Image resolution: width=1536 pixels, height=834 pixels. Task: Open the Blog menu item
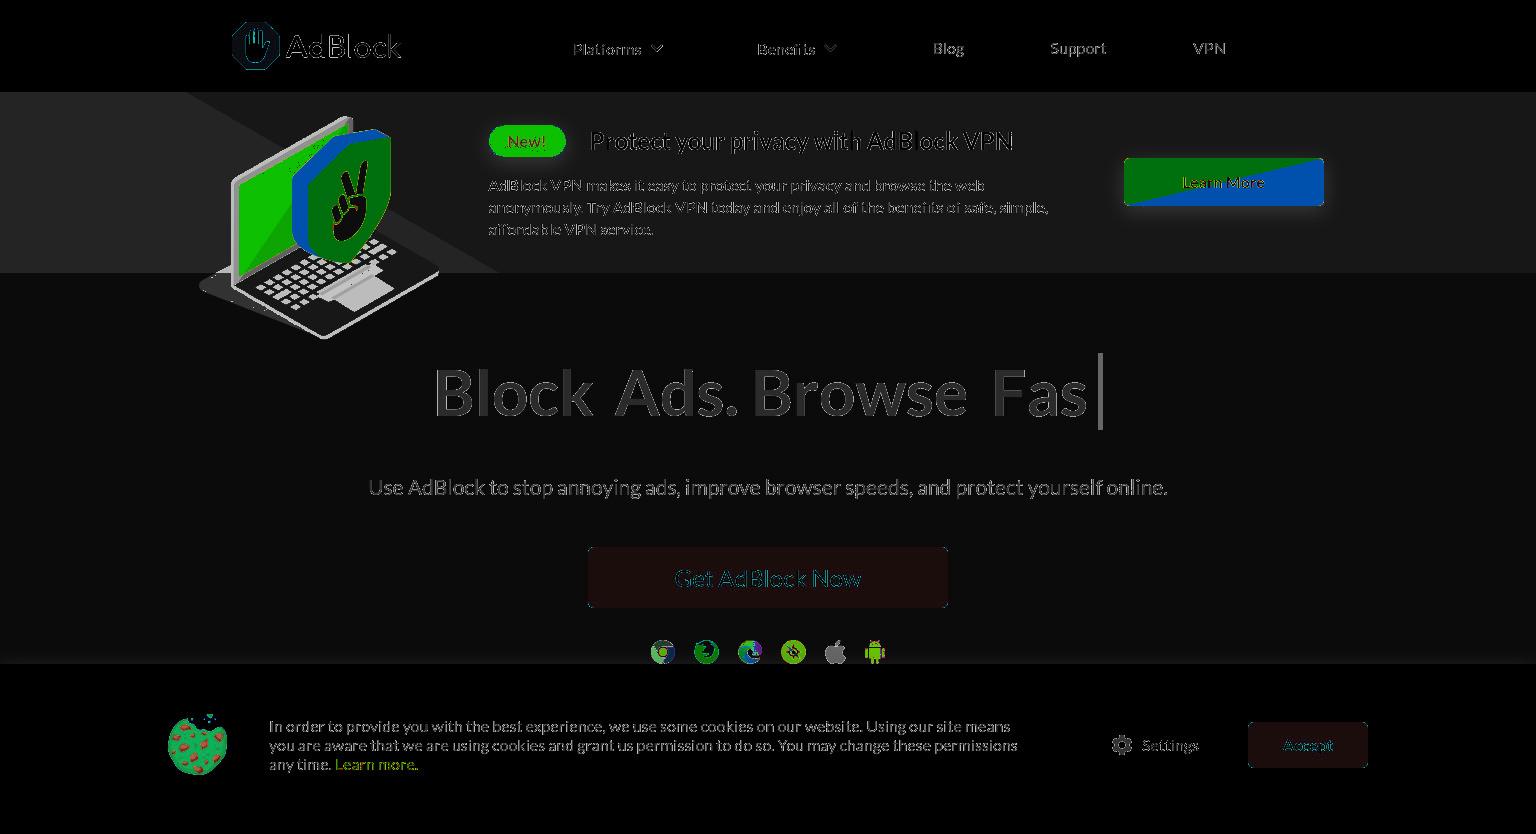948,48
